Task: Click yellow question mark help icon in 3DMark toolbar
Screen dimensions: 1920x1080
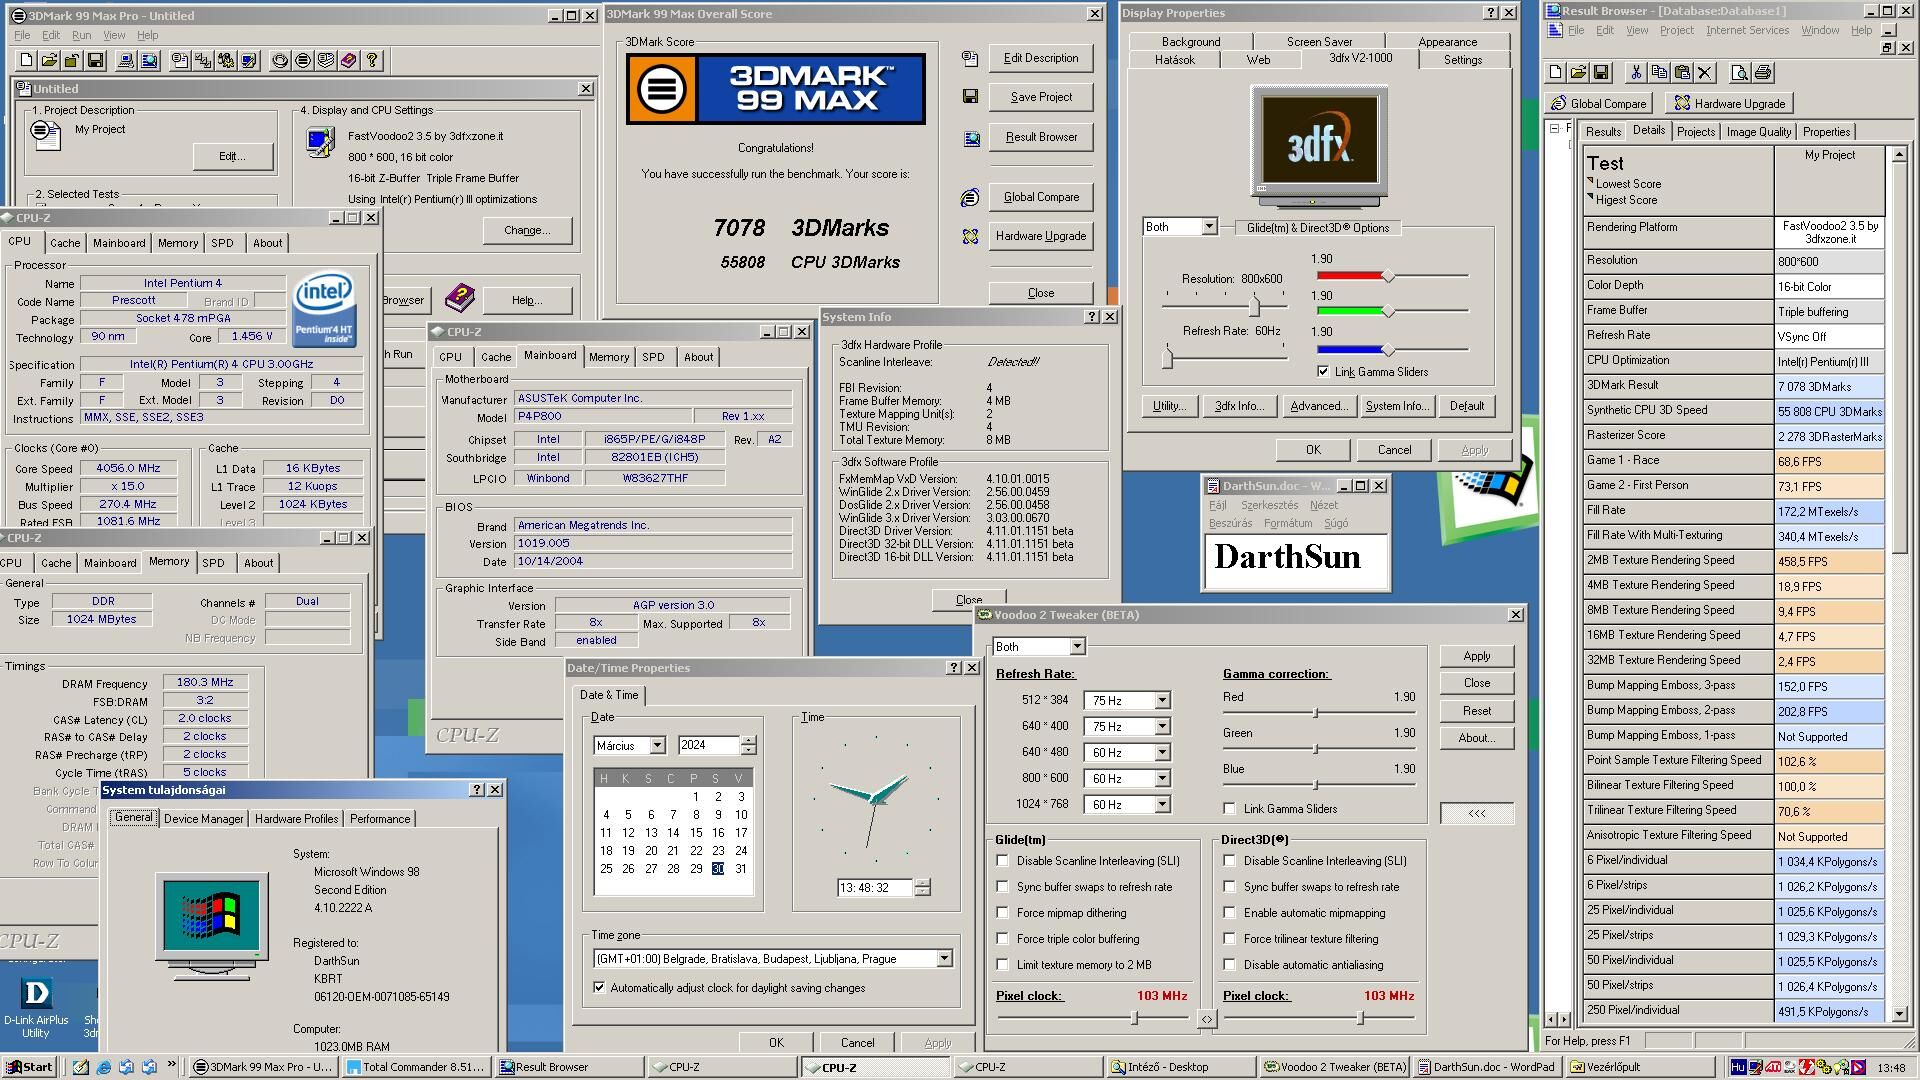Action: coord(372,61)
